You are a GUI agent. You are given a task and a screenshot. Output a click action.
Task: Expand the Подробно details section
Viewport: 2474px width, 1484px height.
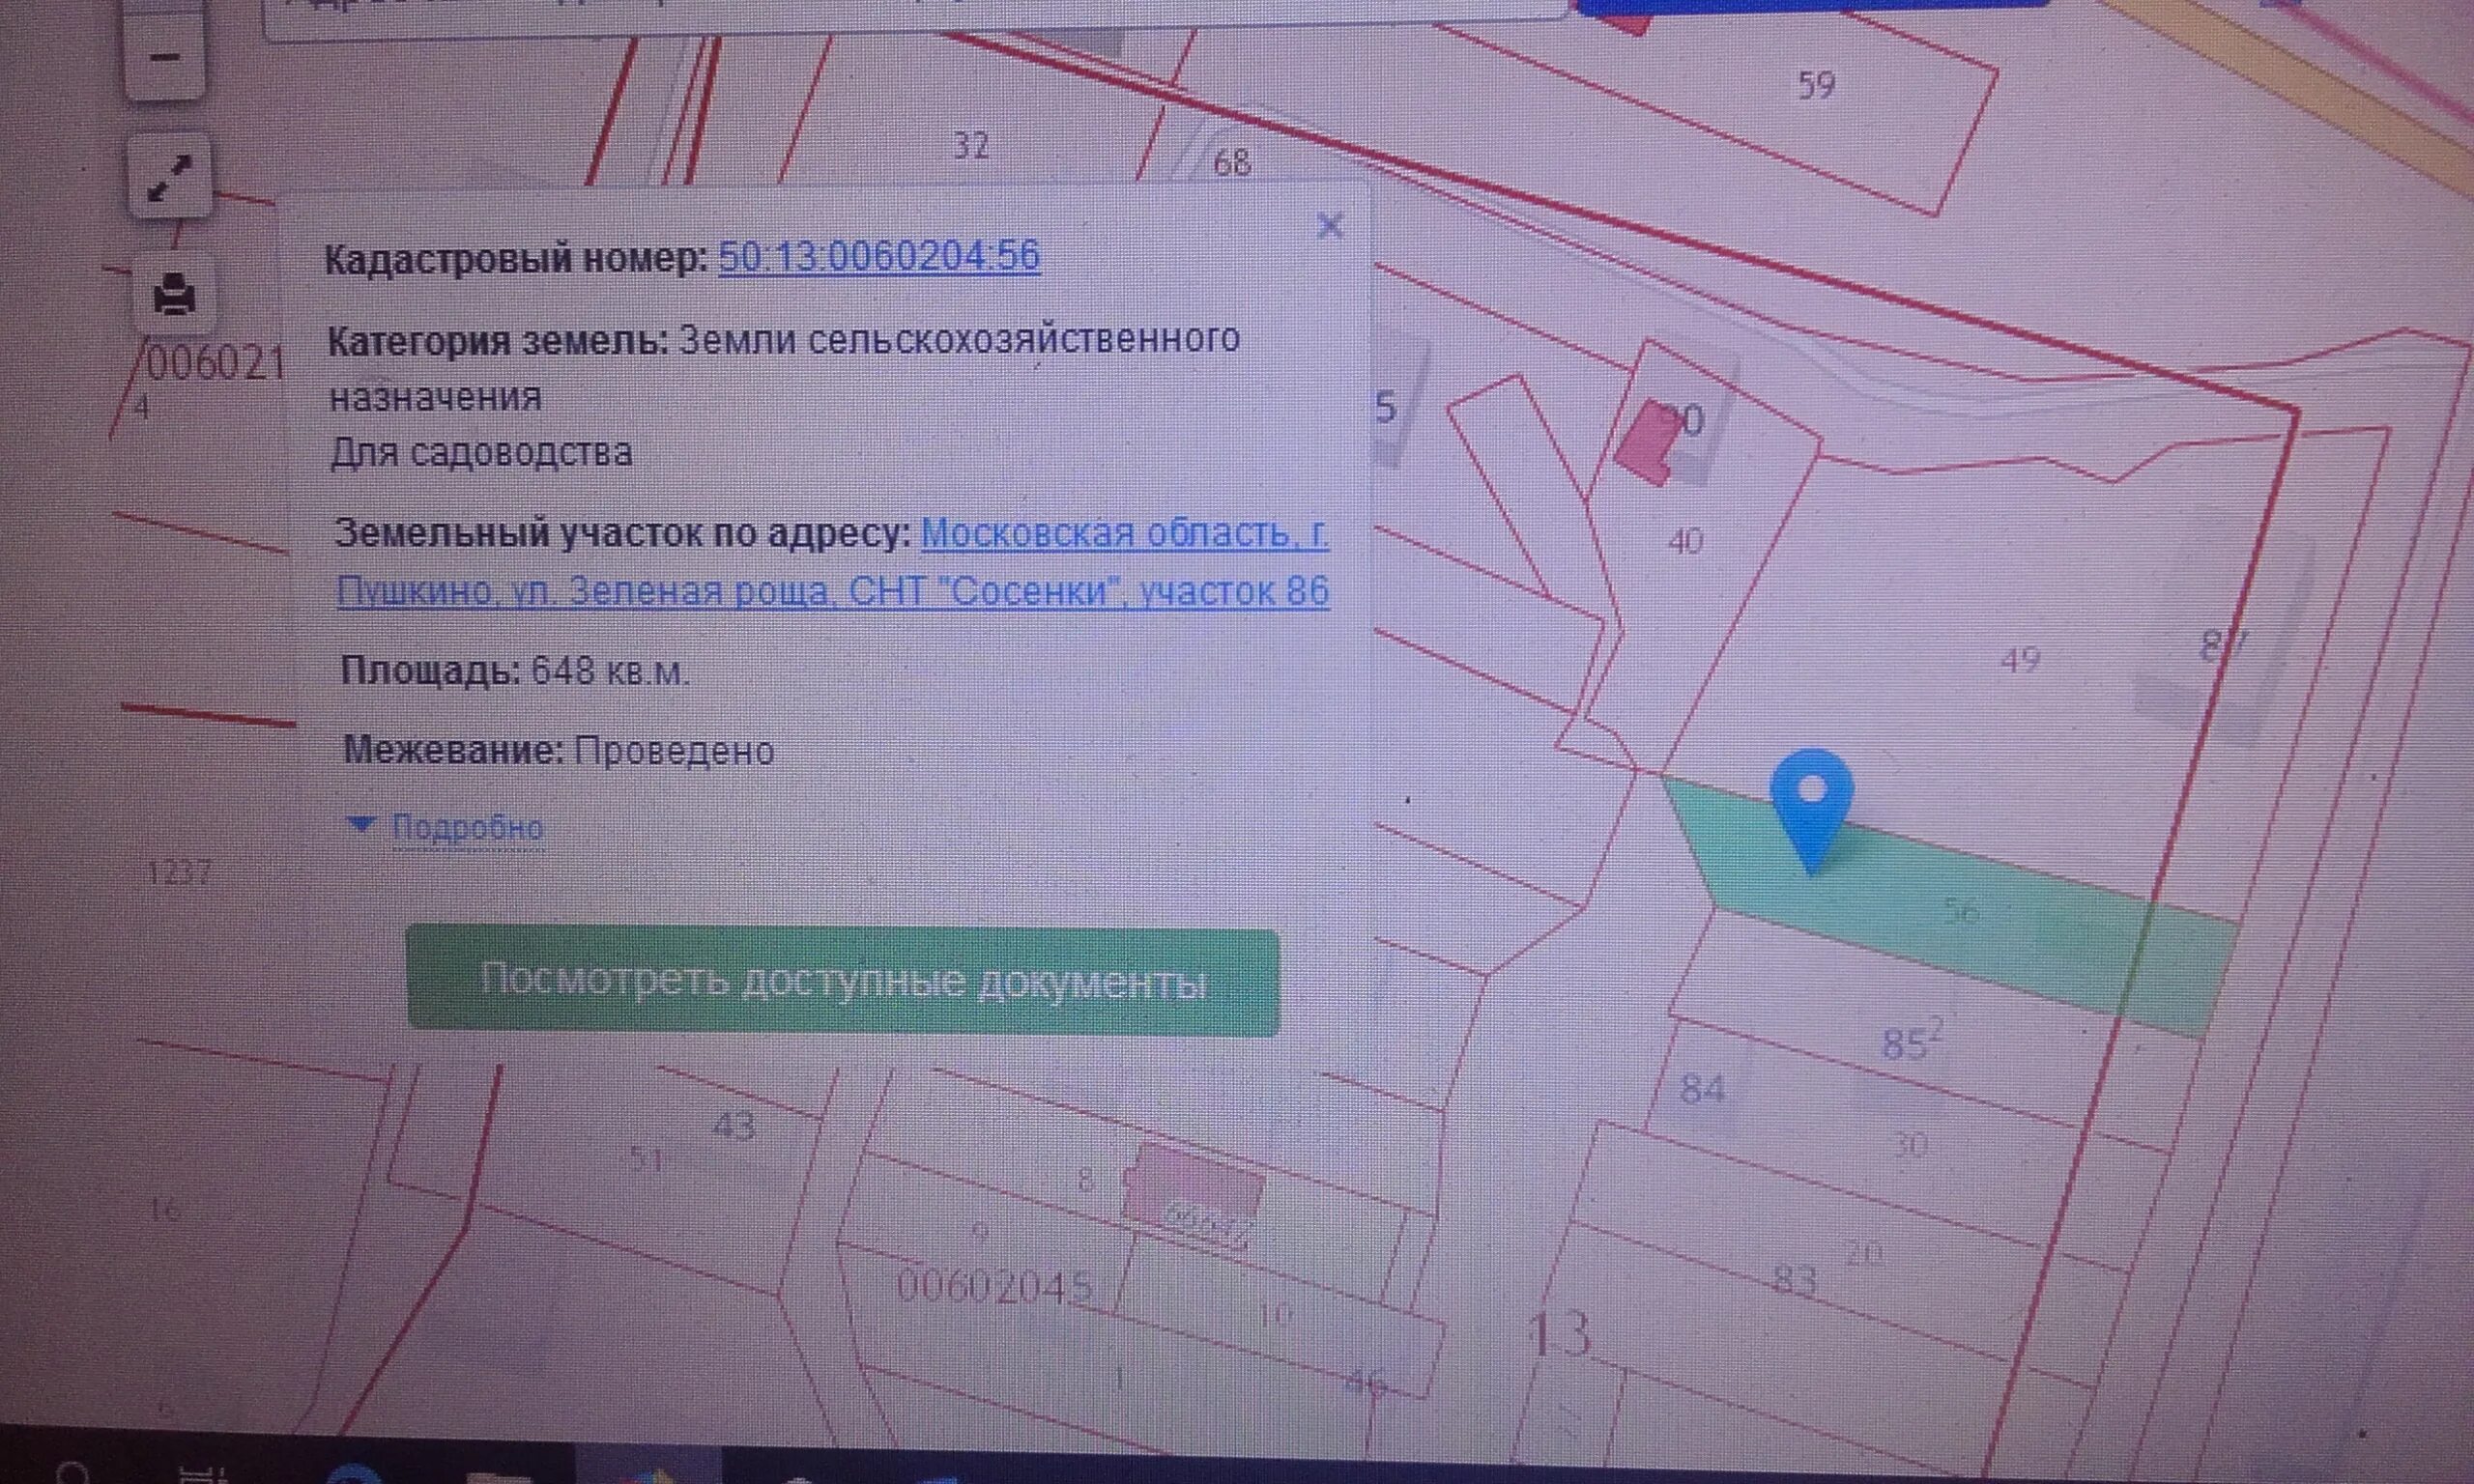466,827
